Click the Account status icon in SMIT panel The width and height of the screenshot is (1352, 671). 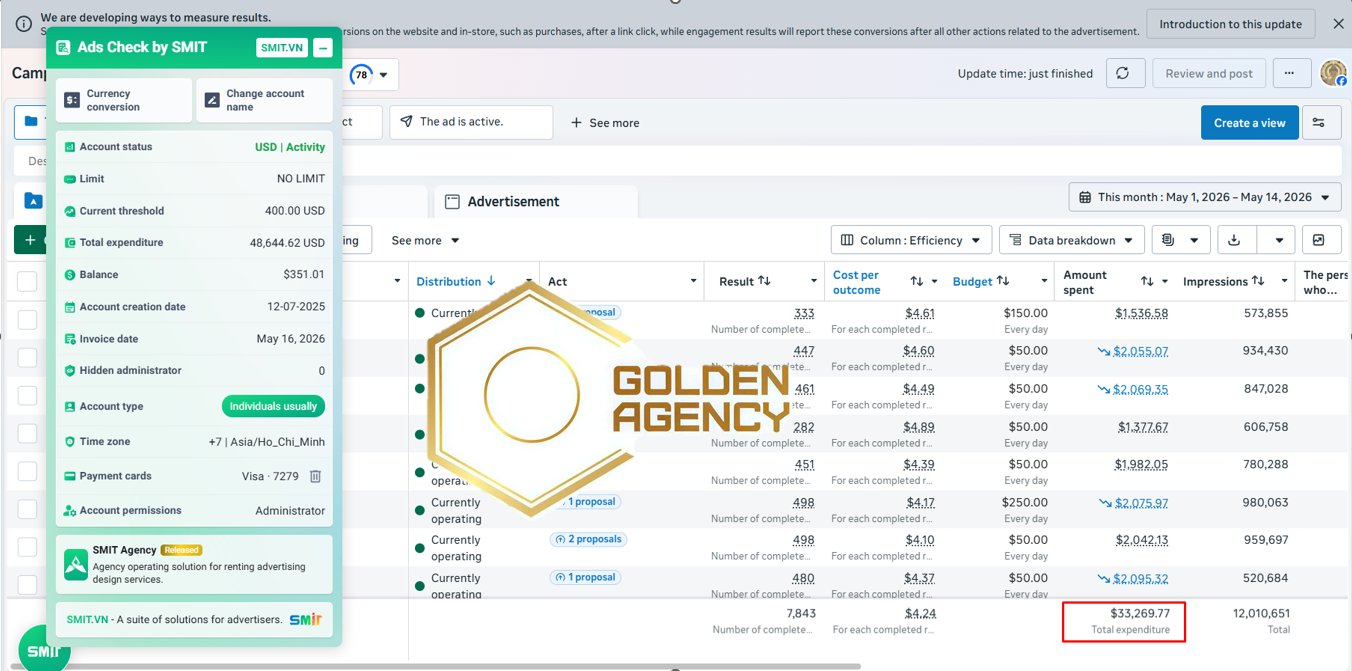[x=70, y=147]
